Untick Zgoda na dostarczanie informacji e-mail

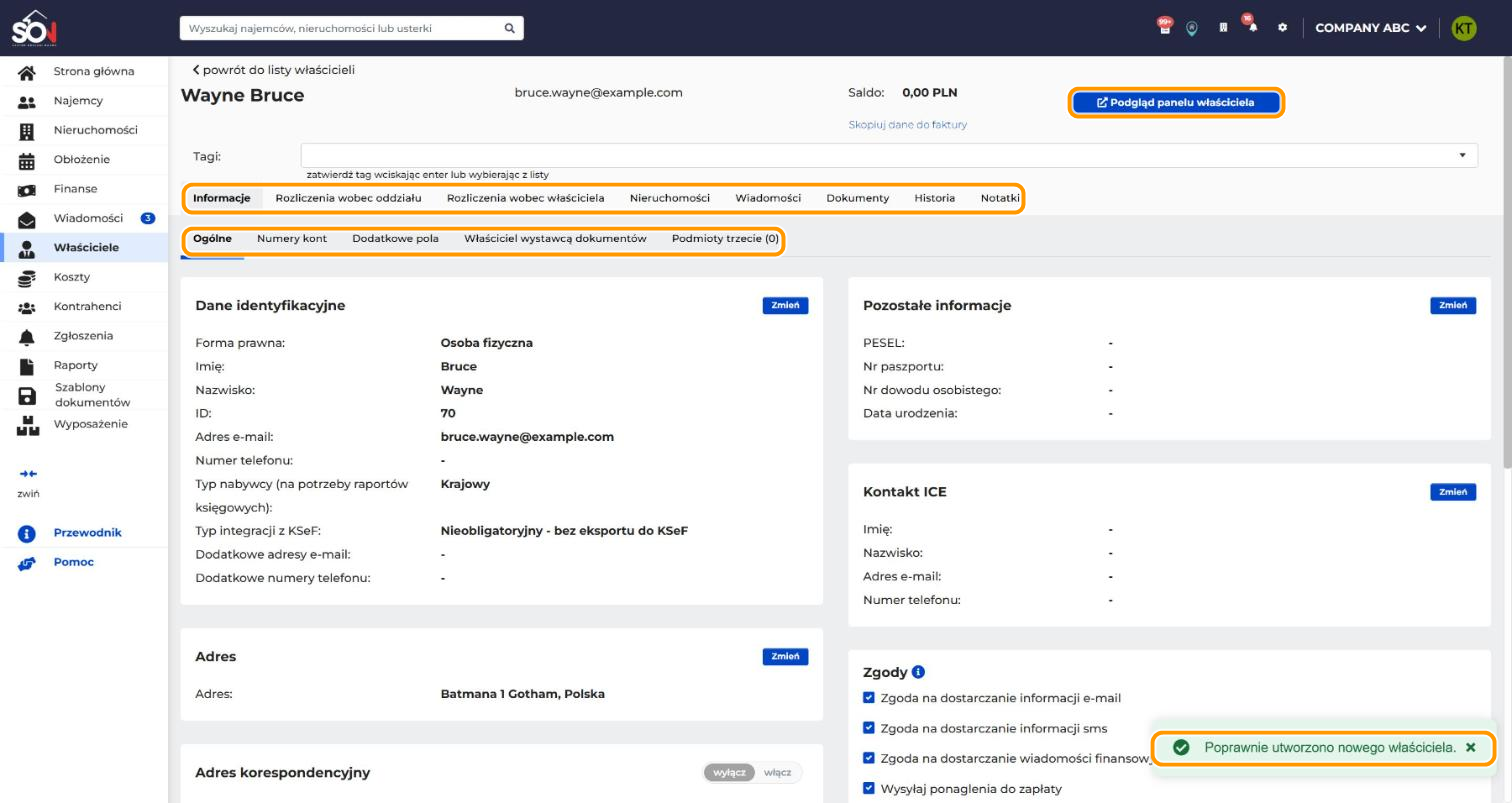(x=868, y=698)
